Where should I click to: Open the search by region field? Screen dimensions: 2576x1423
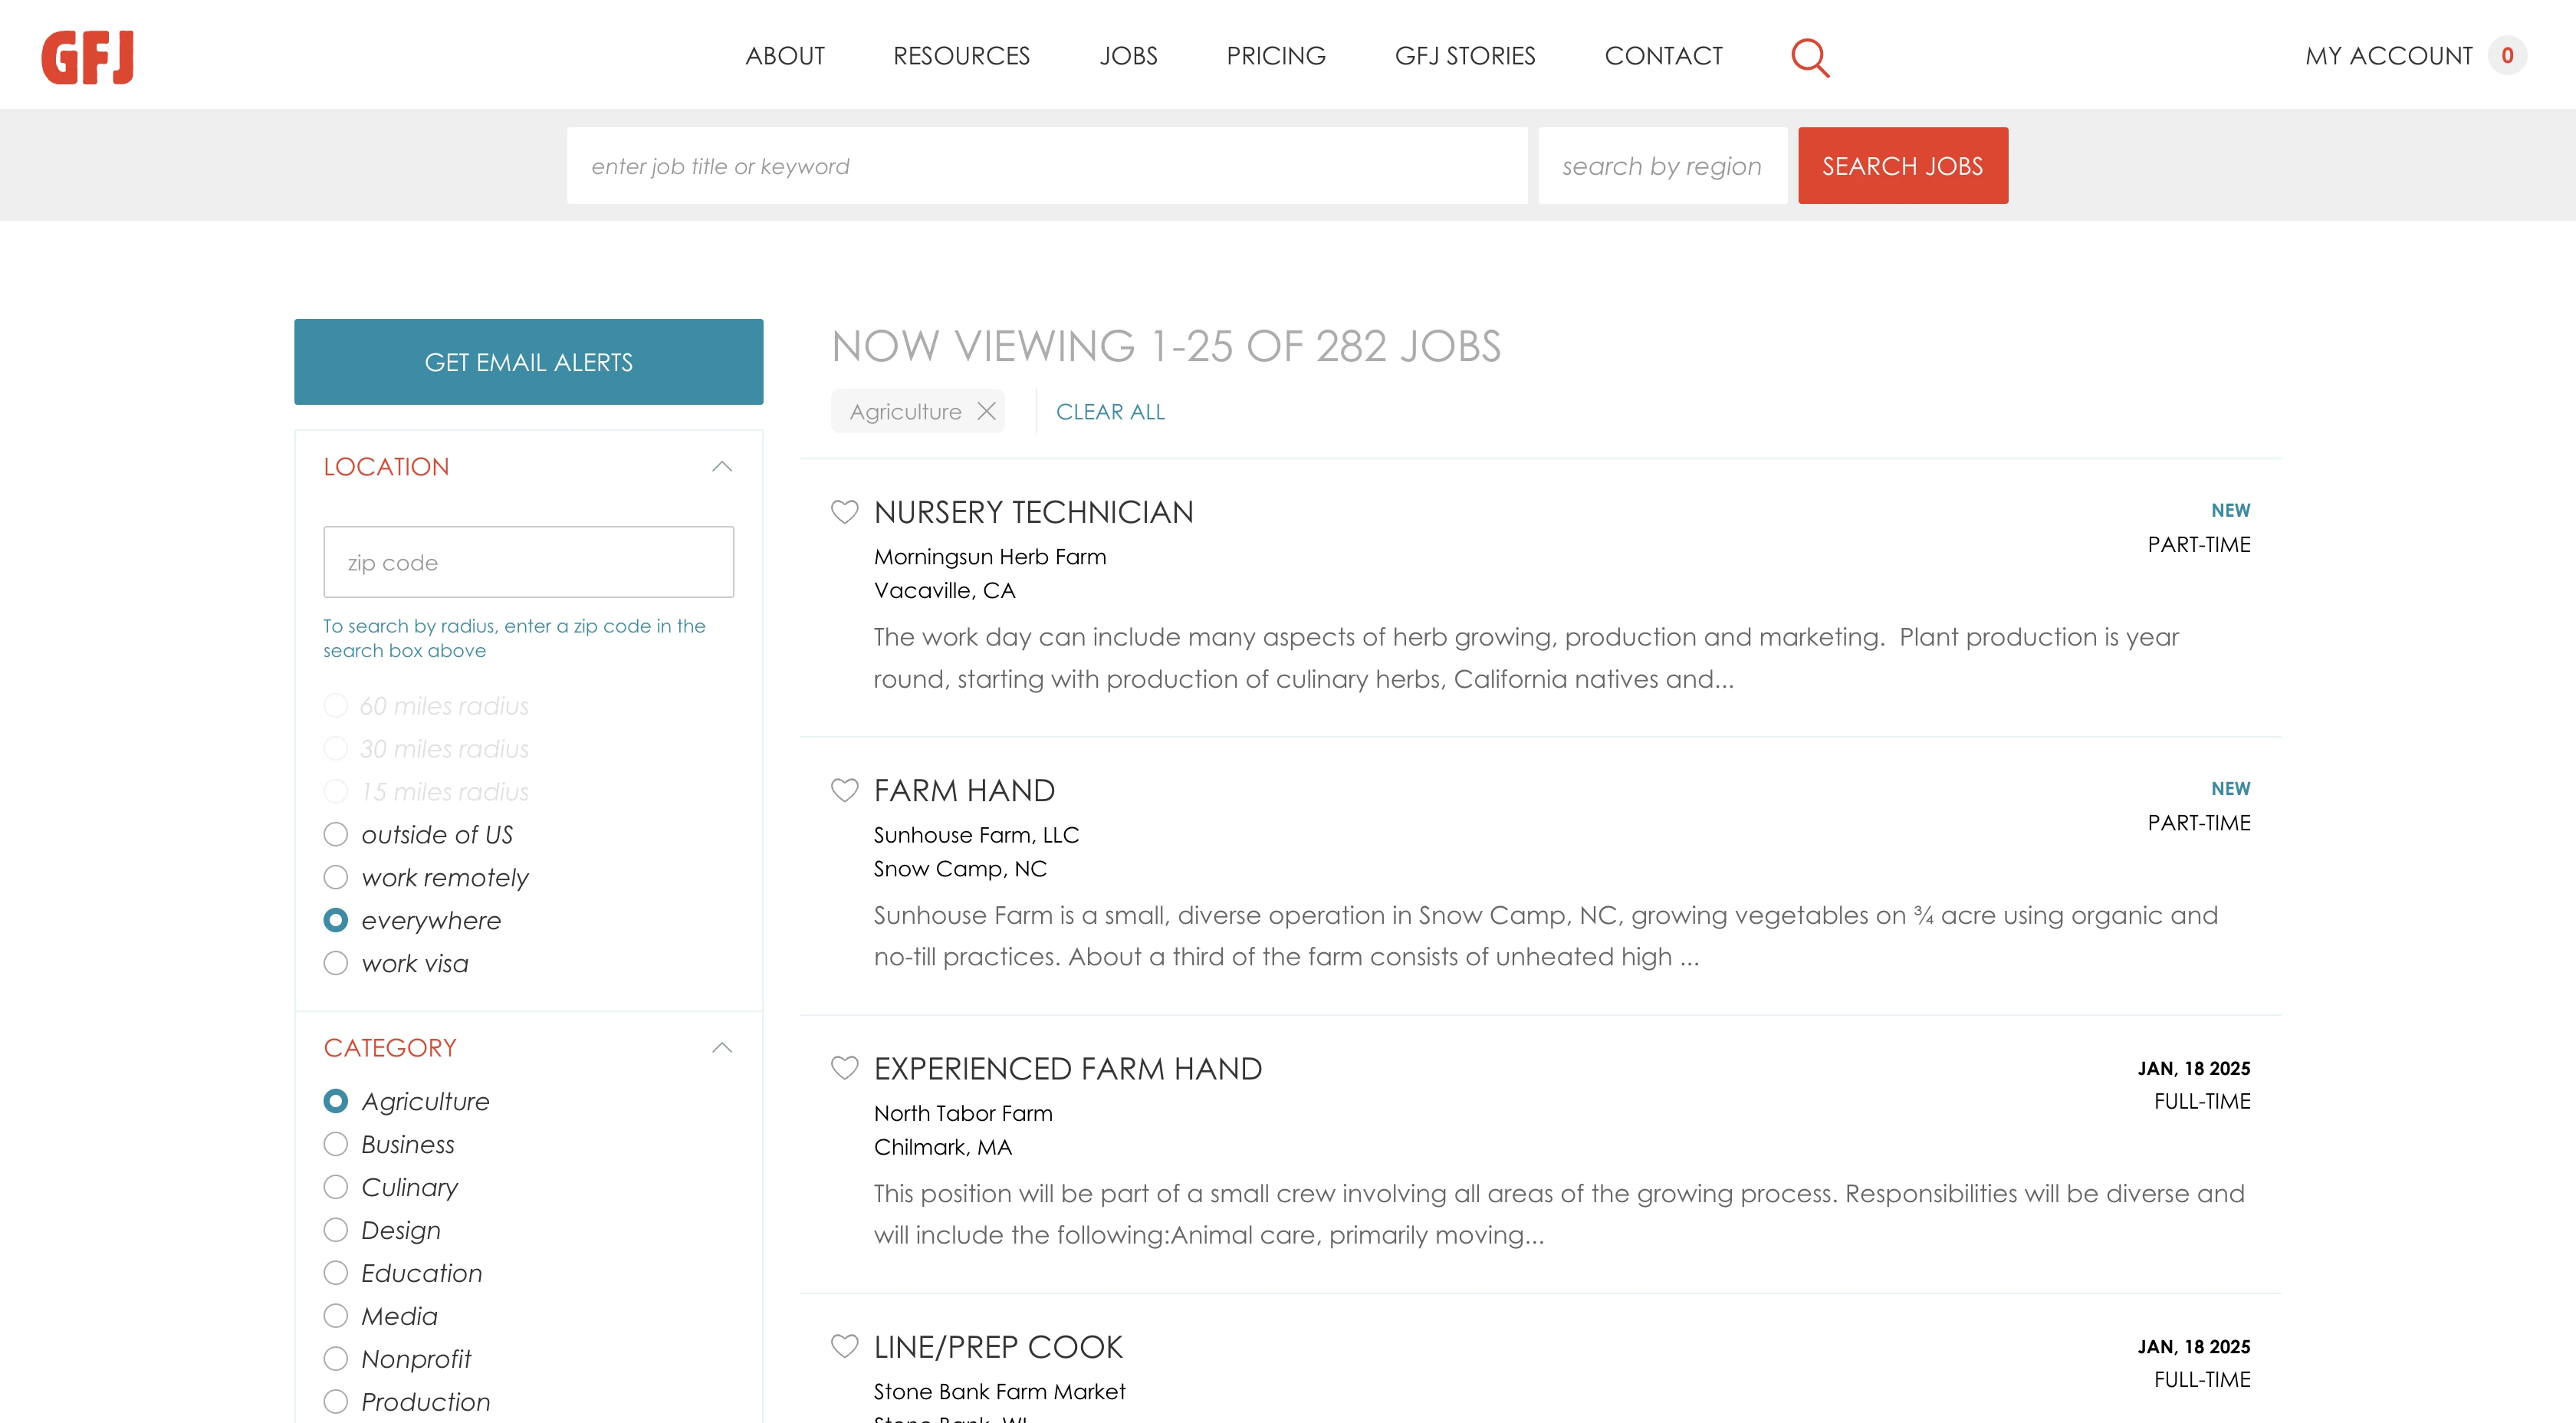coord(1661,166)
